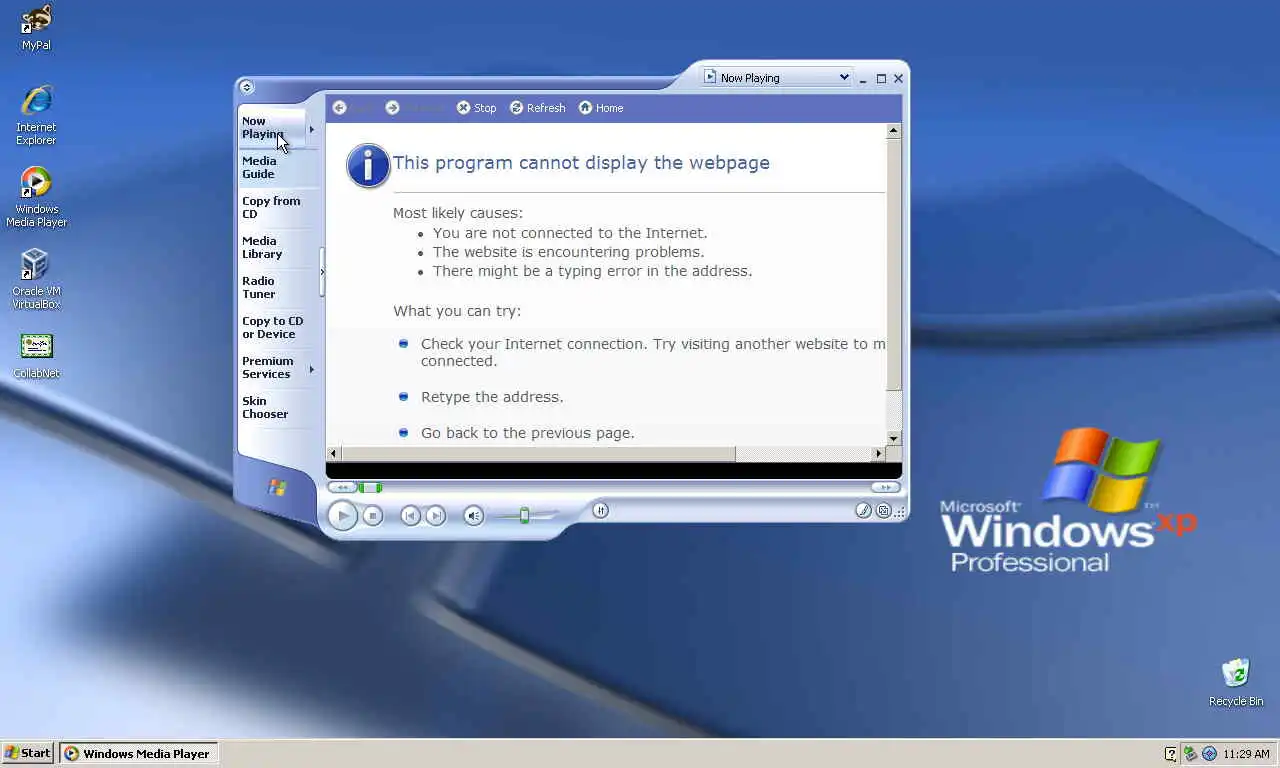Switch to Copy from CD tab
The width and height of the screenshot is (1280, 768).
(277, 207)
